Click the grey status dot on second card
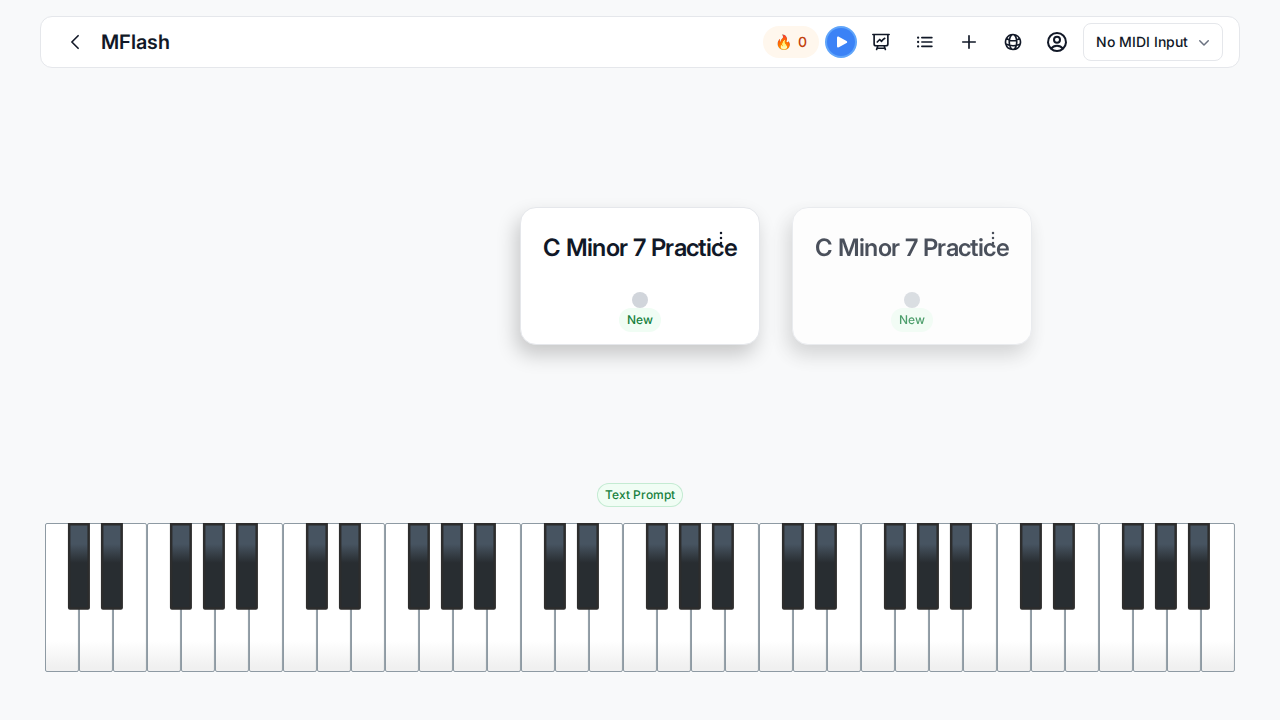1280x720 pixels. (x=912, y=300)
